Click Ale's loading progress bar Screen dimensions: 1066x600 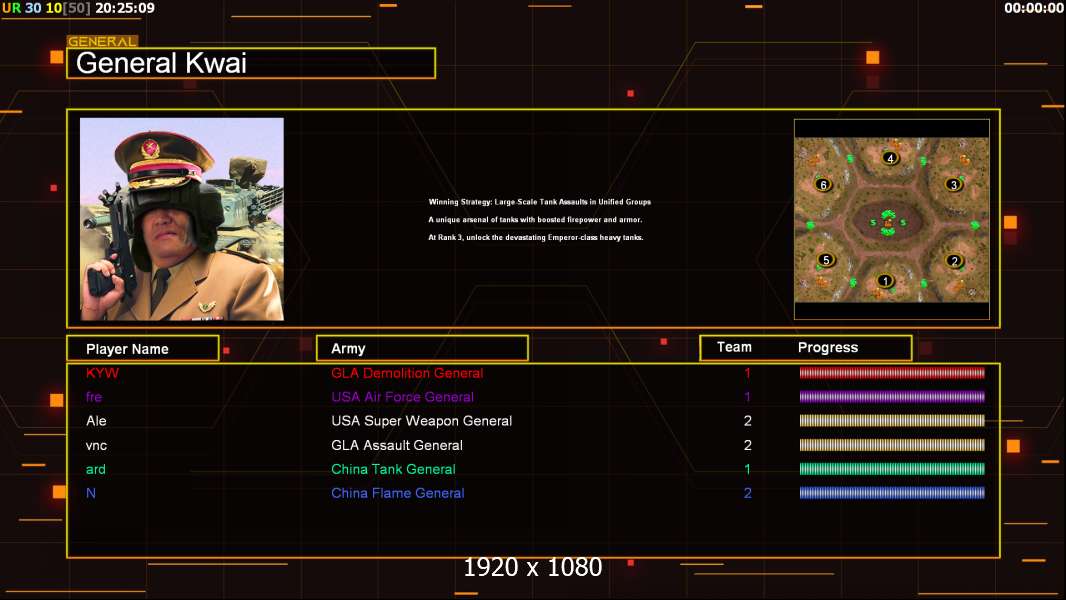click(x=892, y=421)
